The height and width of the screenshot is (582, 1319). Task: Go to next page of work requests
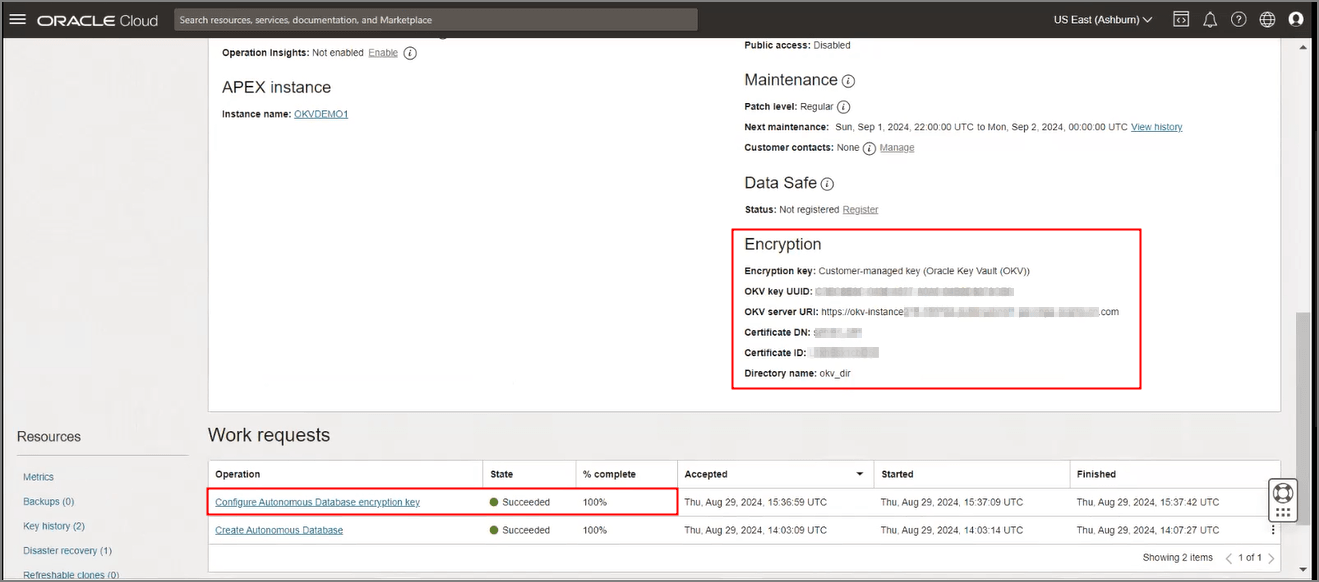(1271, 558)
